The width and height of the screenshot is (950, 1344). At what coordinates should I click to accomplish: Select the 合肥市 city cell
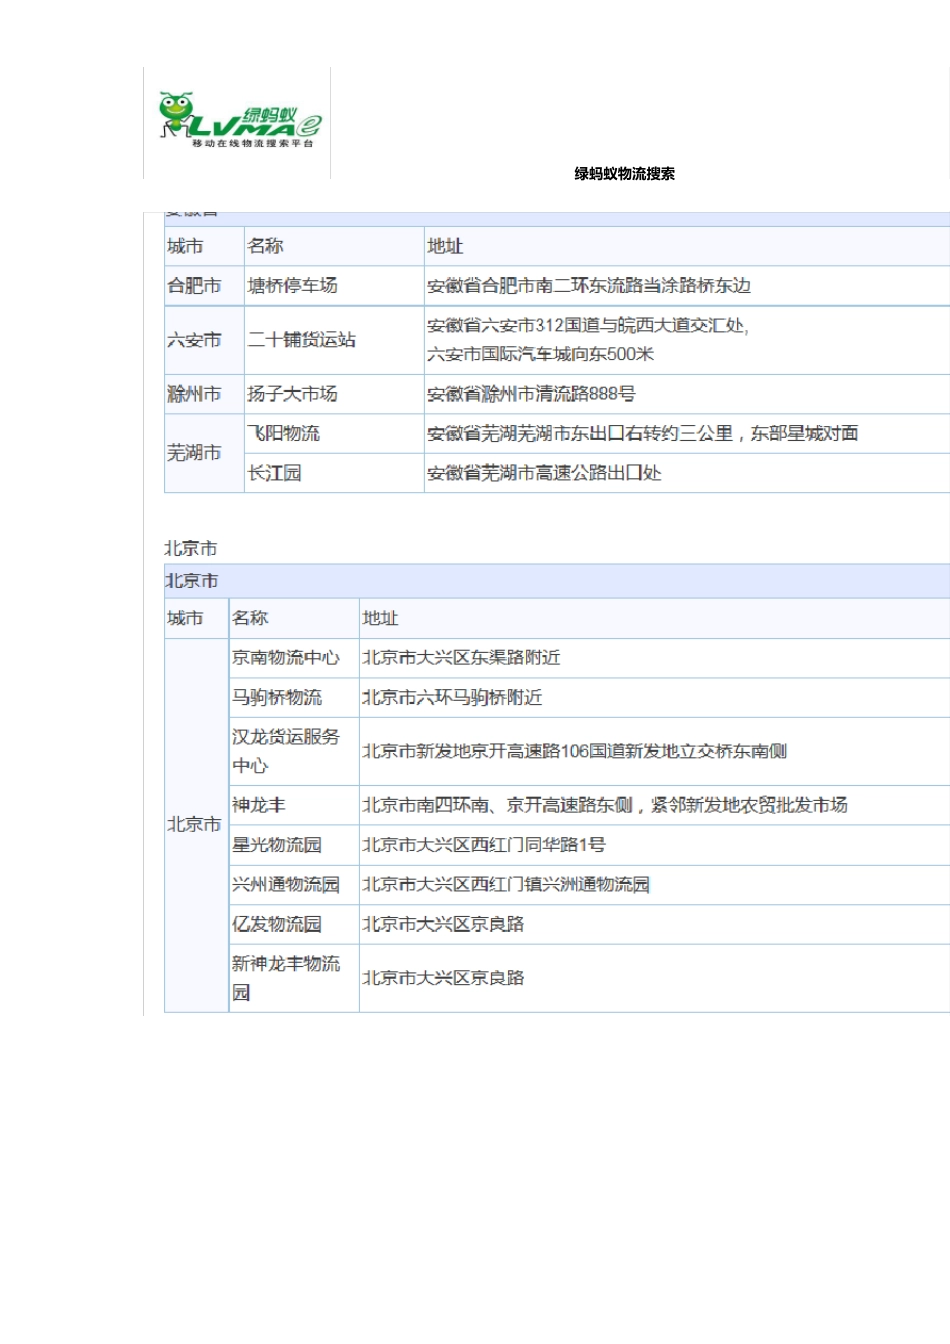pyautogui.click(x=194, y=286)
